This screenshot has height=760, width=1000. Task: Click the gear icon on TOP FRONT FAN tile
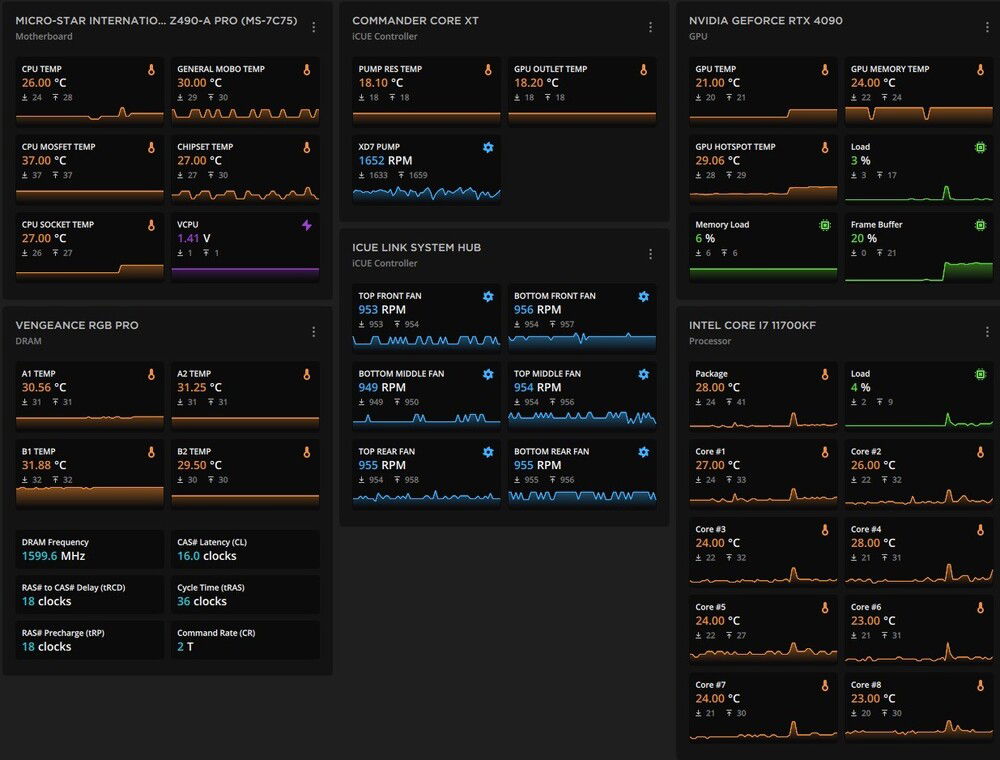[488, 297]
